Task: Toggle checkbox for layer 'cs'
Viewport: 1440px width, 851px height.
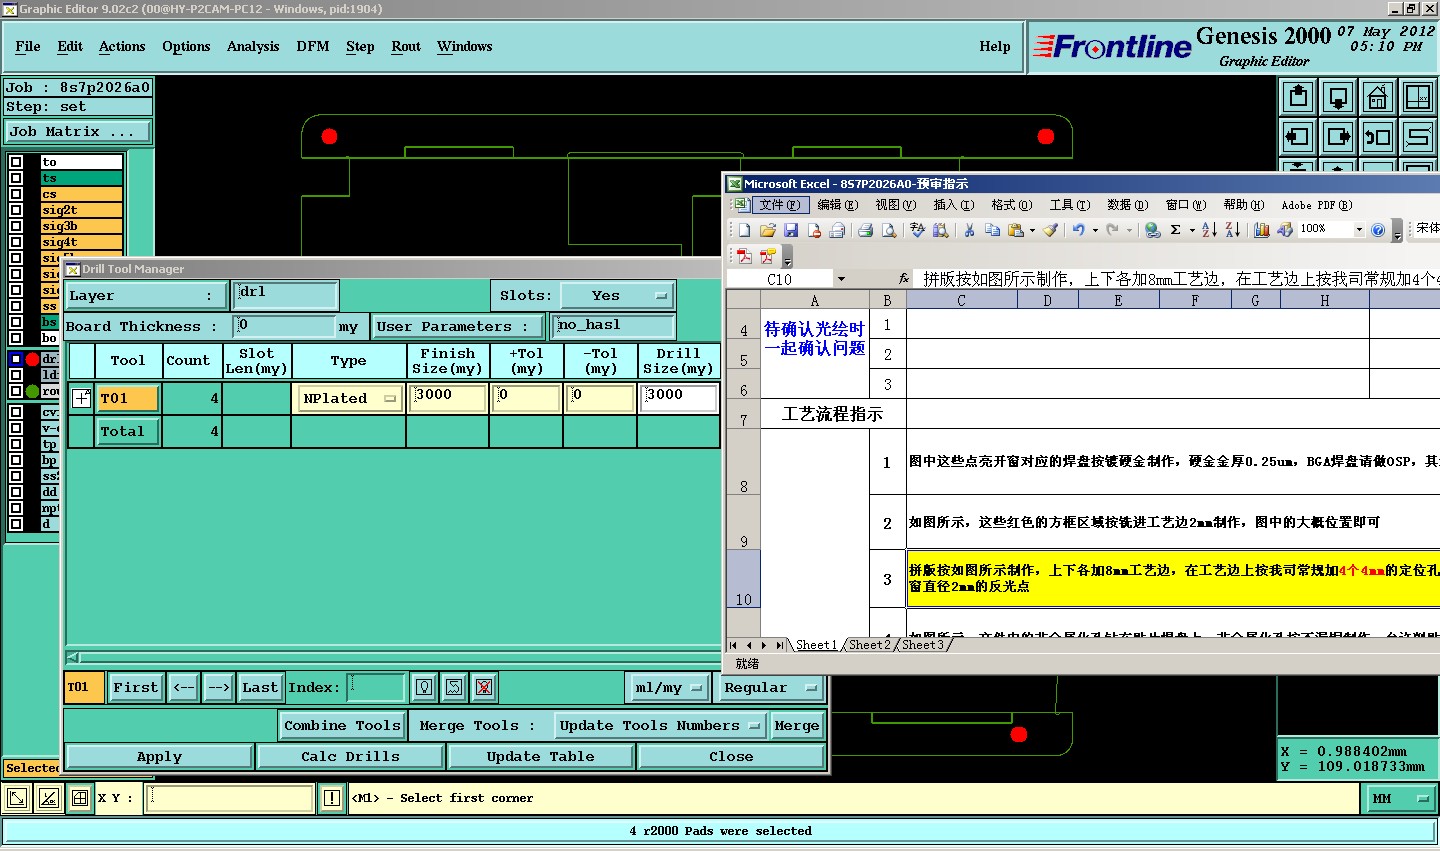Action: [17, 194]
